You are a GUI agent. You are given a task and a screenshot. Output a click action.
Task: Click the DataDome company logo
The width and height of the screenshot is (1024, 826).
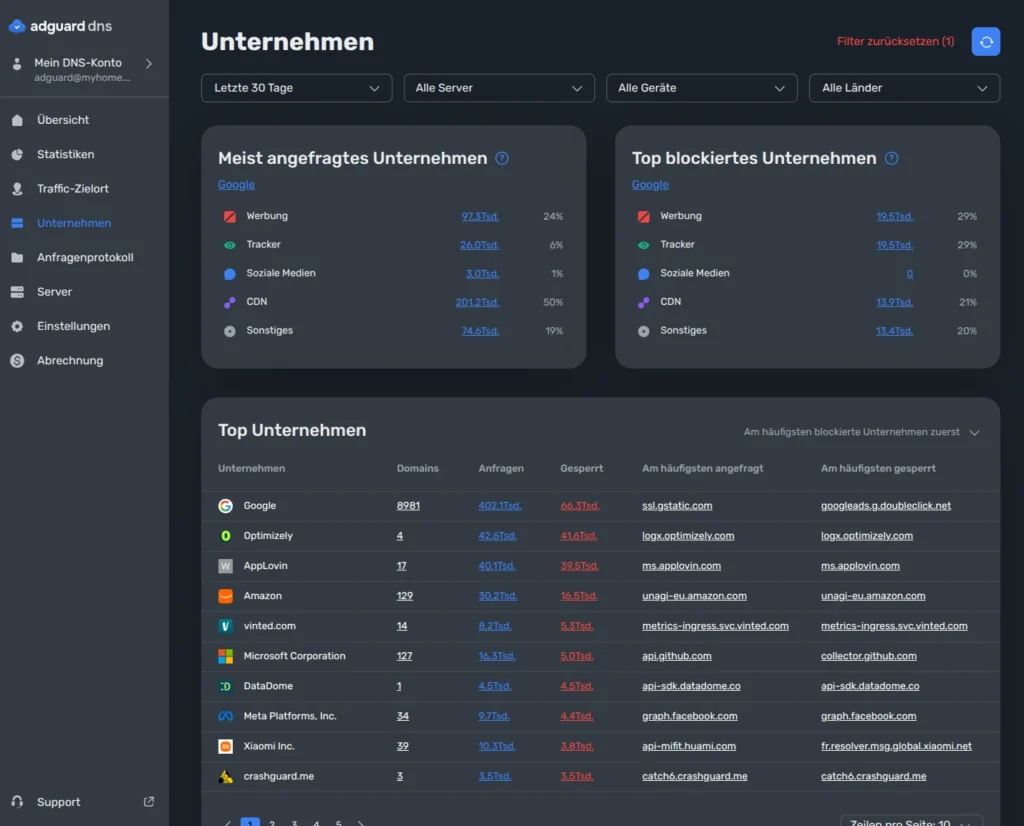tap(225, 686)
